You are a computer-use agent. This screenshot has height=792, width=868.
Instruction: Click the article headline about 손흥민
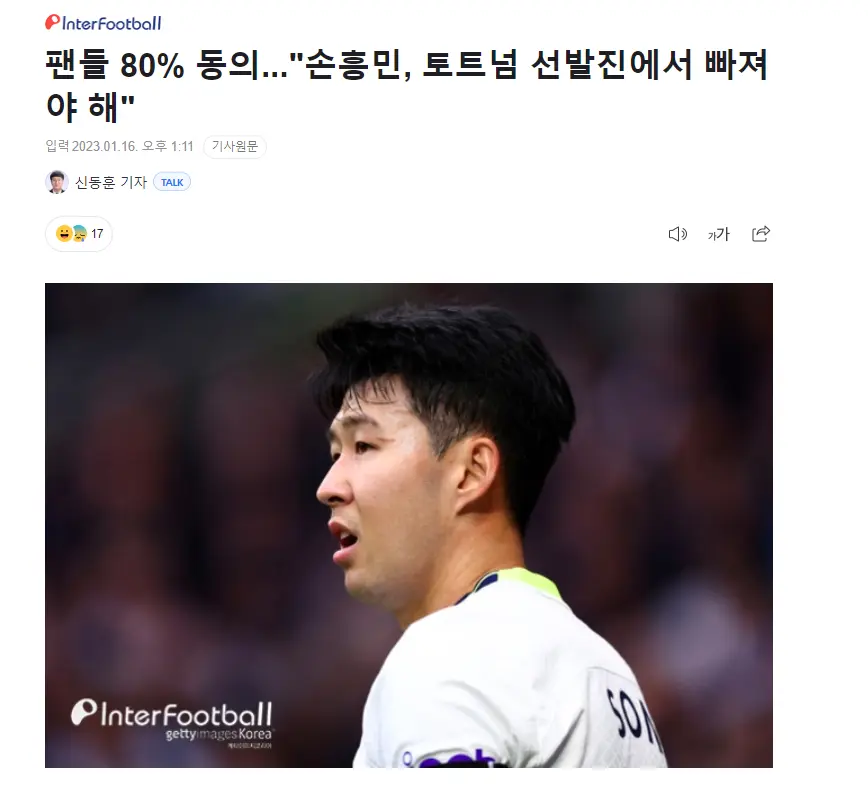click(x=407, y=85)
